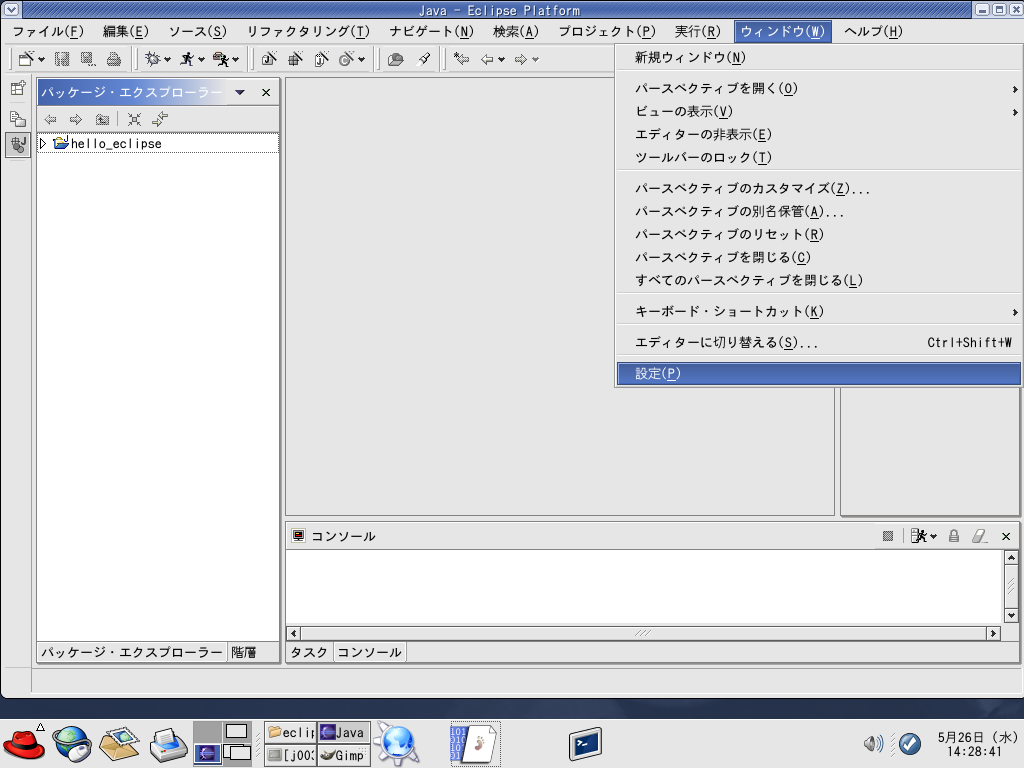Viewport: 1024px width, 768px height.
Task: Switch to the 階層 tab
Action: pyautogui.click(x=244, y=652)
